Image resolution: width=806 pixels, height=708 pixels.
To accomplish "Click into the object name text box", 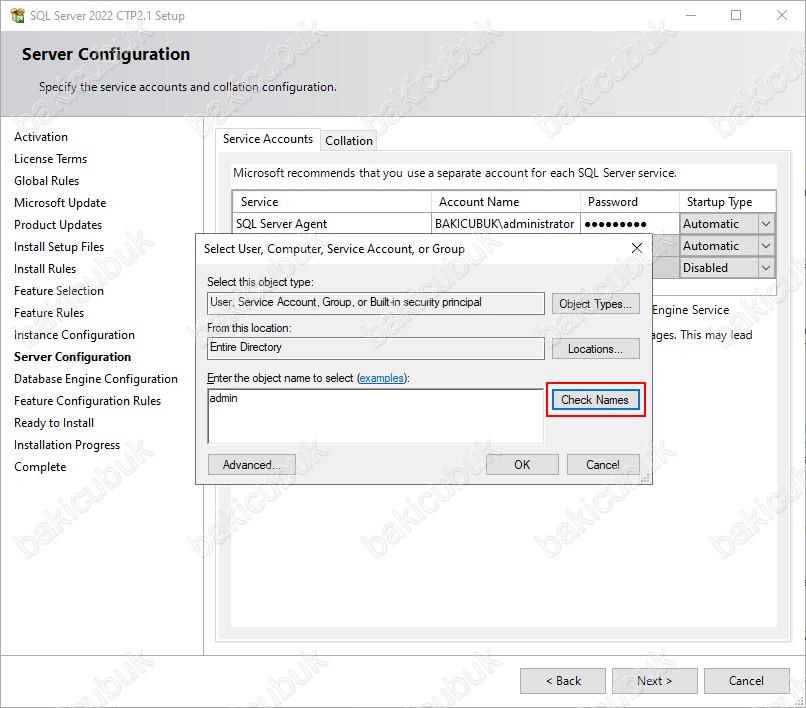I will 375,416.
